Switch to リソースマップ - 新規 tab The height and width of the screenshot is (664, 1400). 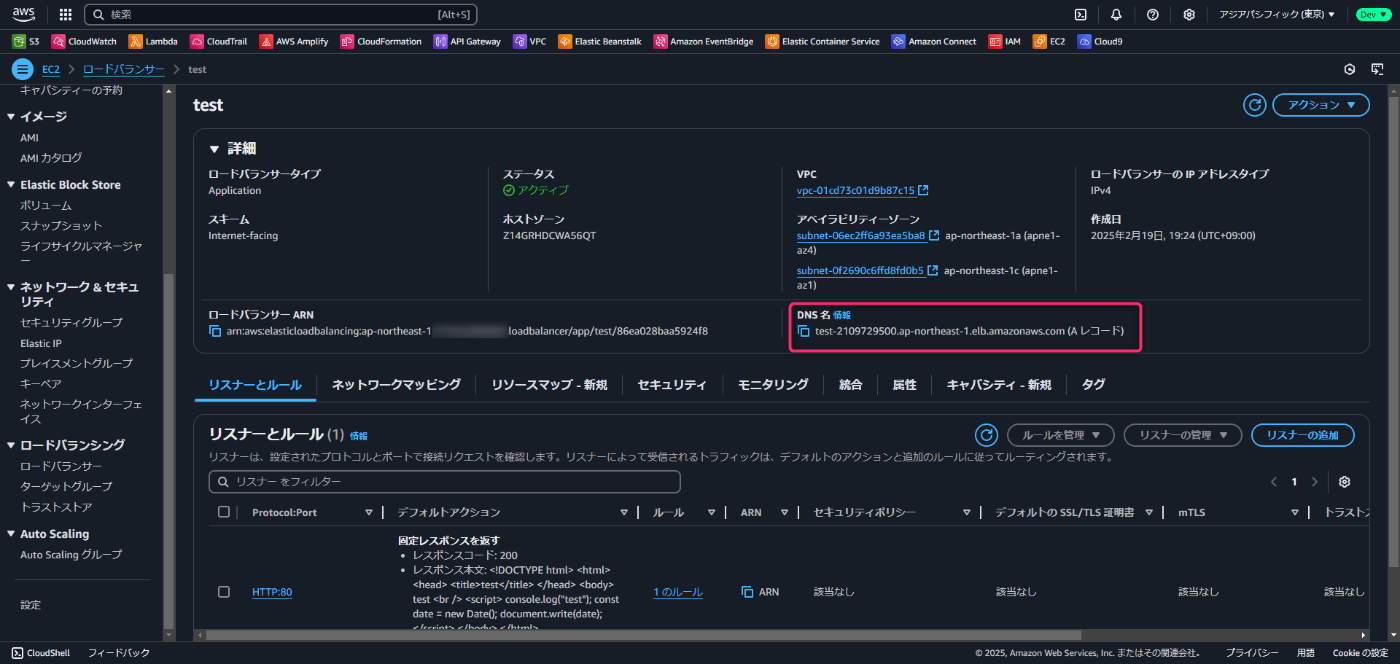[x=549, y=384]
